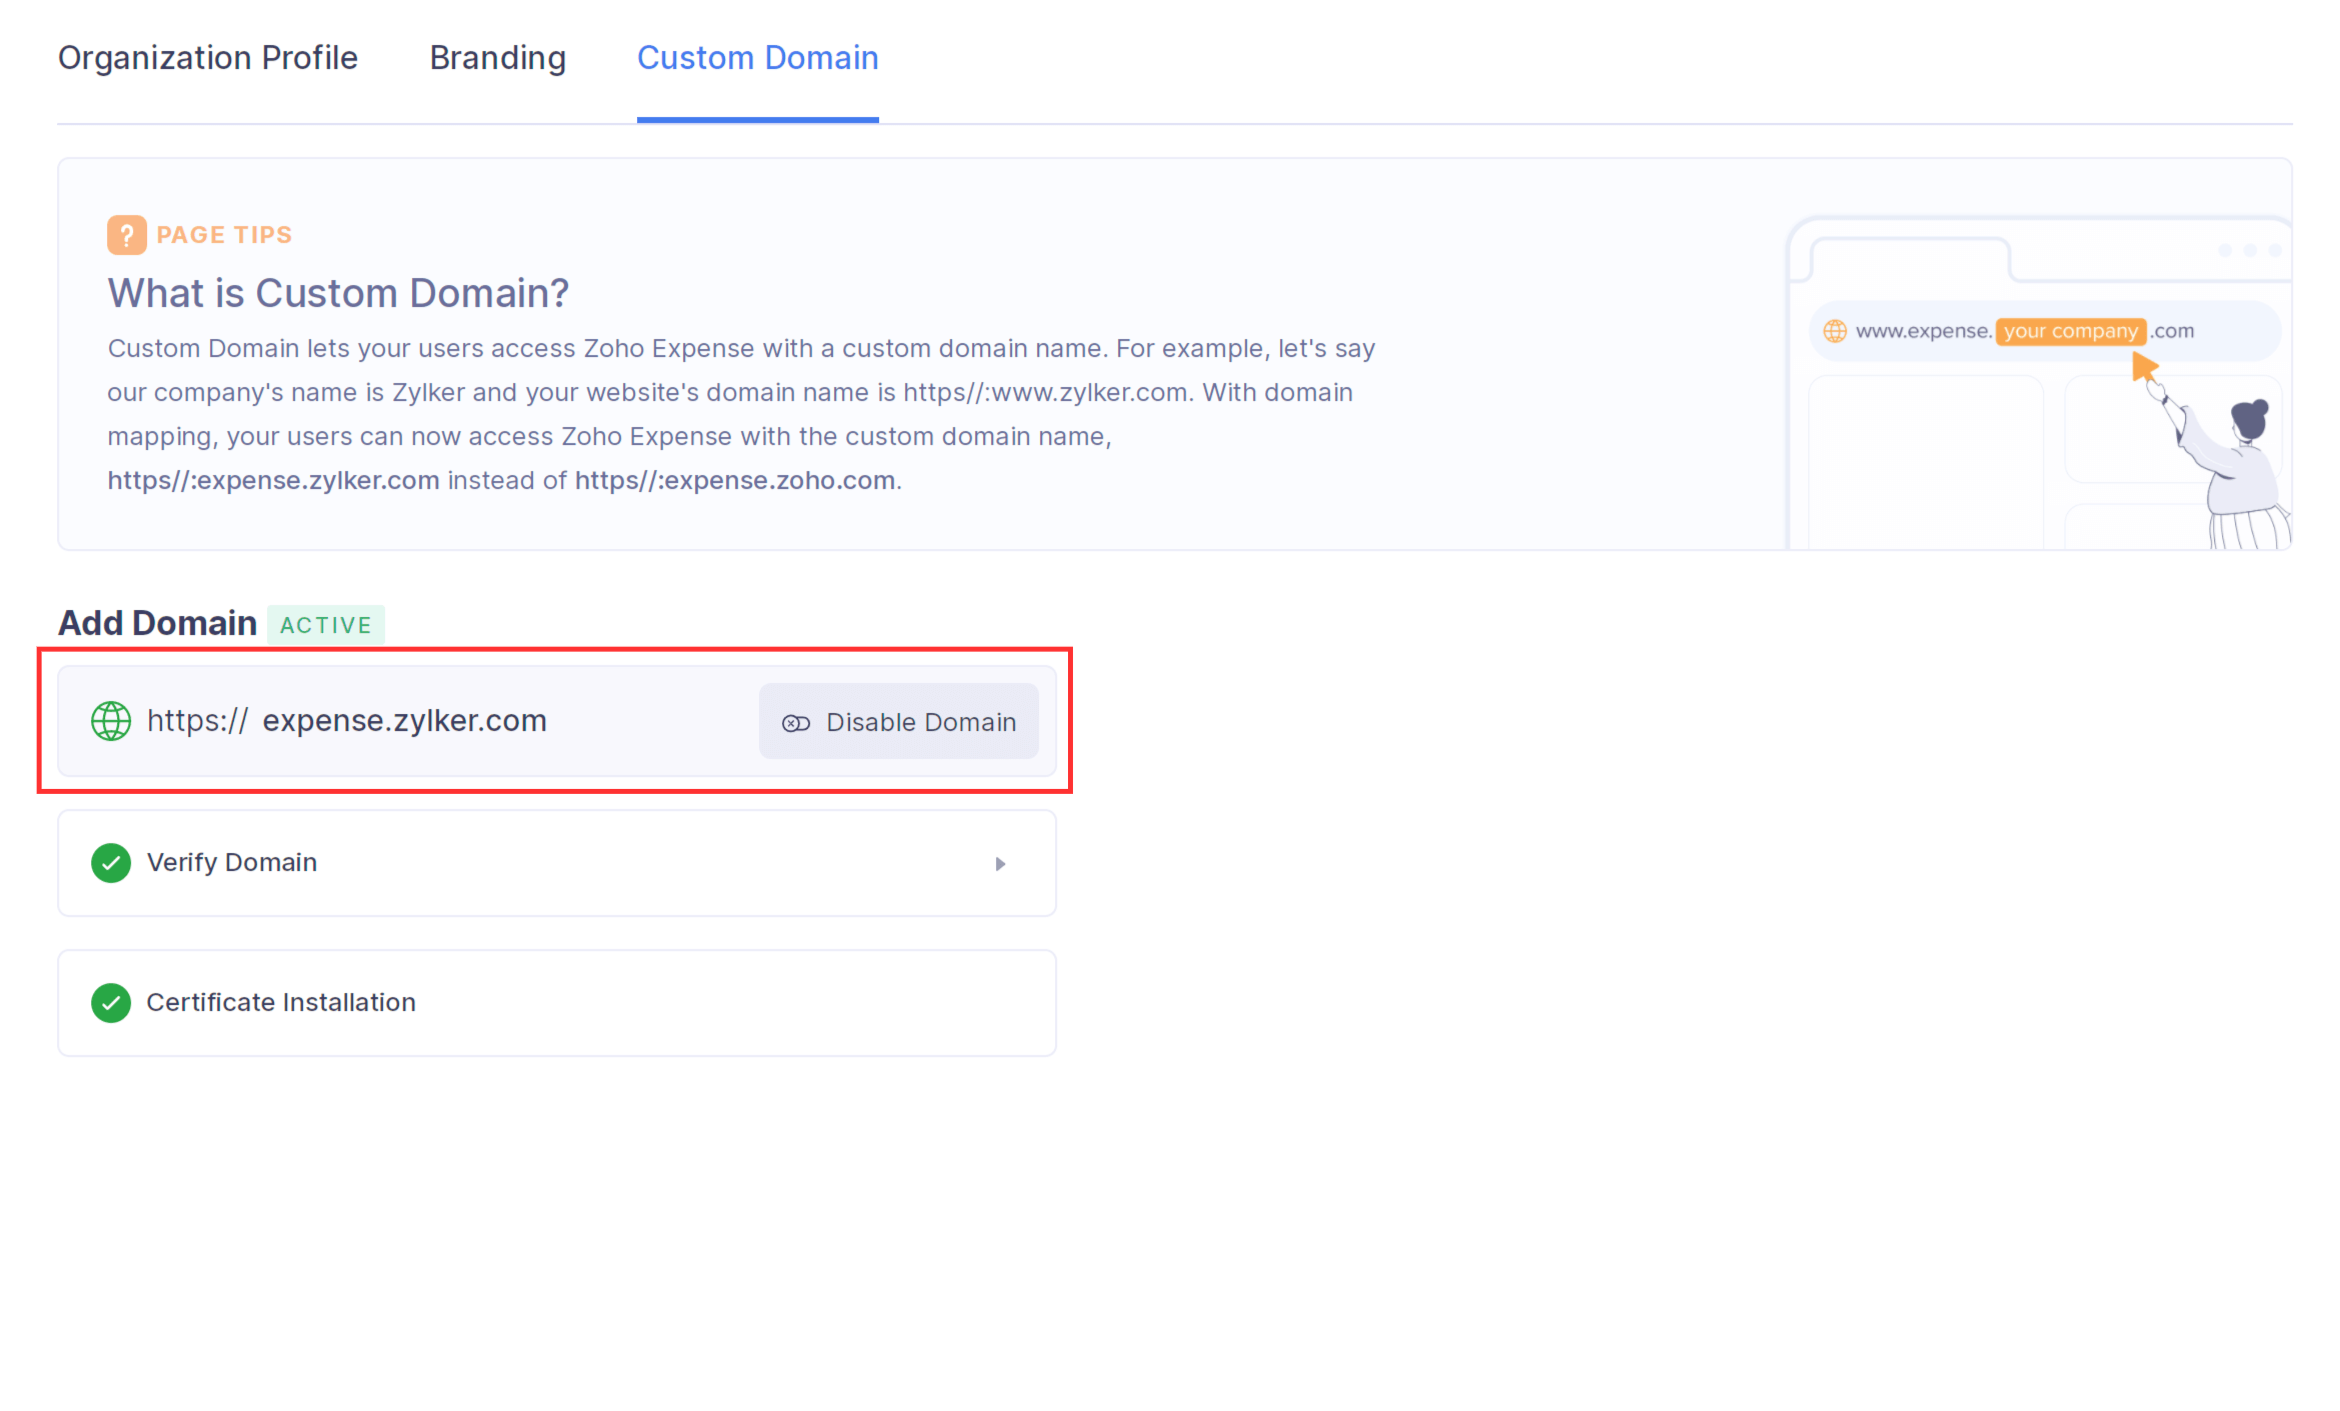The image size is (2340, 1411).
Task: Click the 'your company' highlight in the illustration
Action: [x=2071, y=331]
